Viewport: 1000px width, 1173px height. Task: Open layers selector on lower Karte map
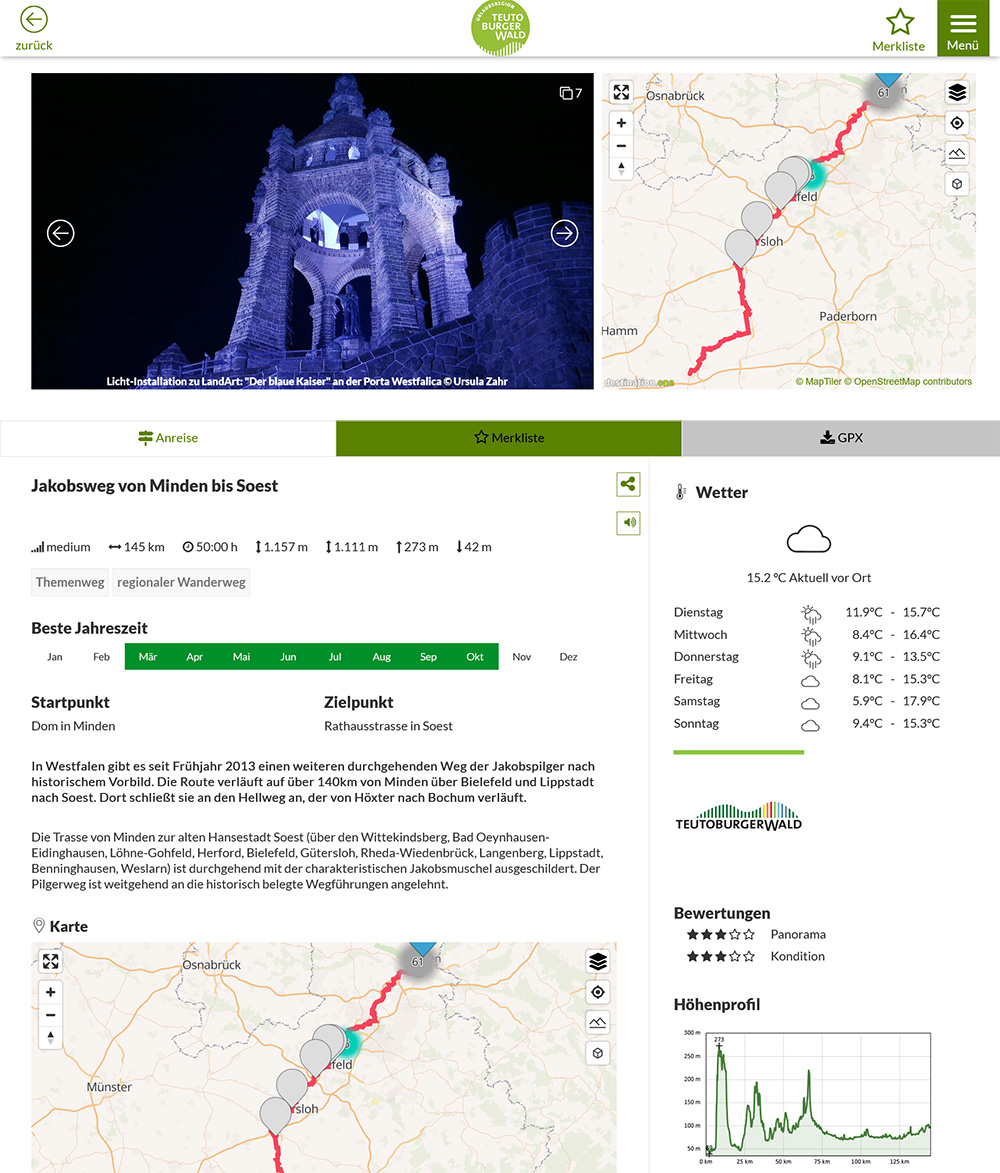597,962
